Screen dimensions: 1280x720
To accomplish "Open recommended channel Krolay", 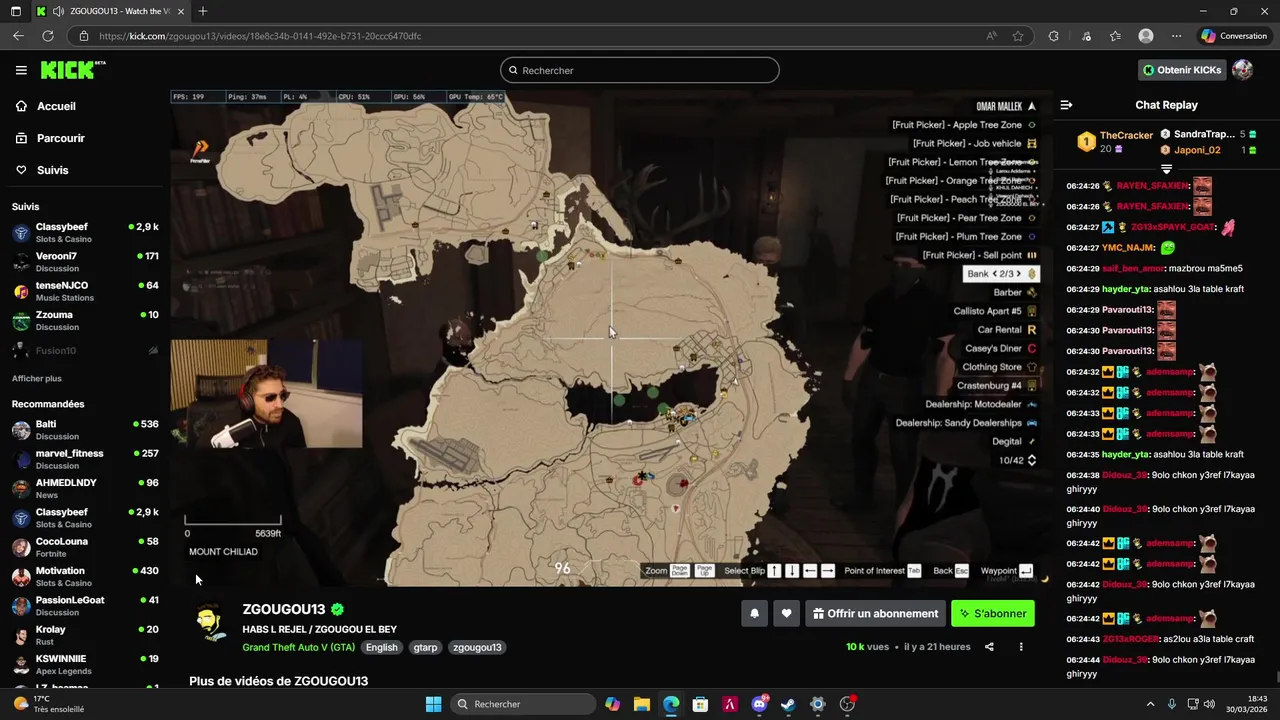I will click(85, 635).
